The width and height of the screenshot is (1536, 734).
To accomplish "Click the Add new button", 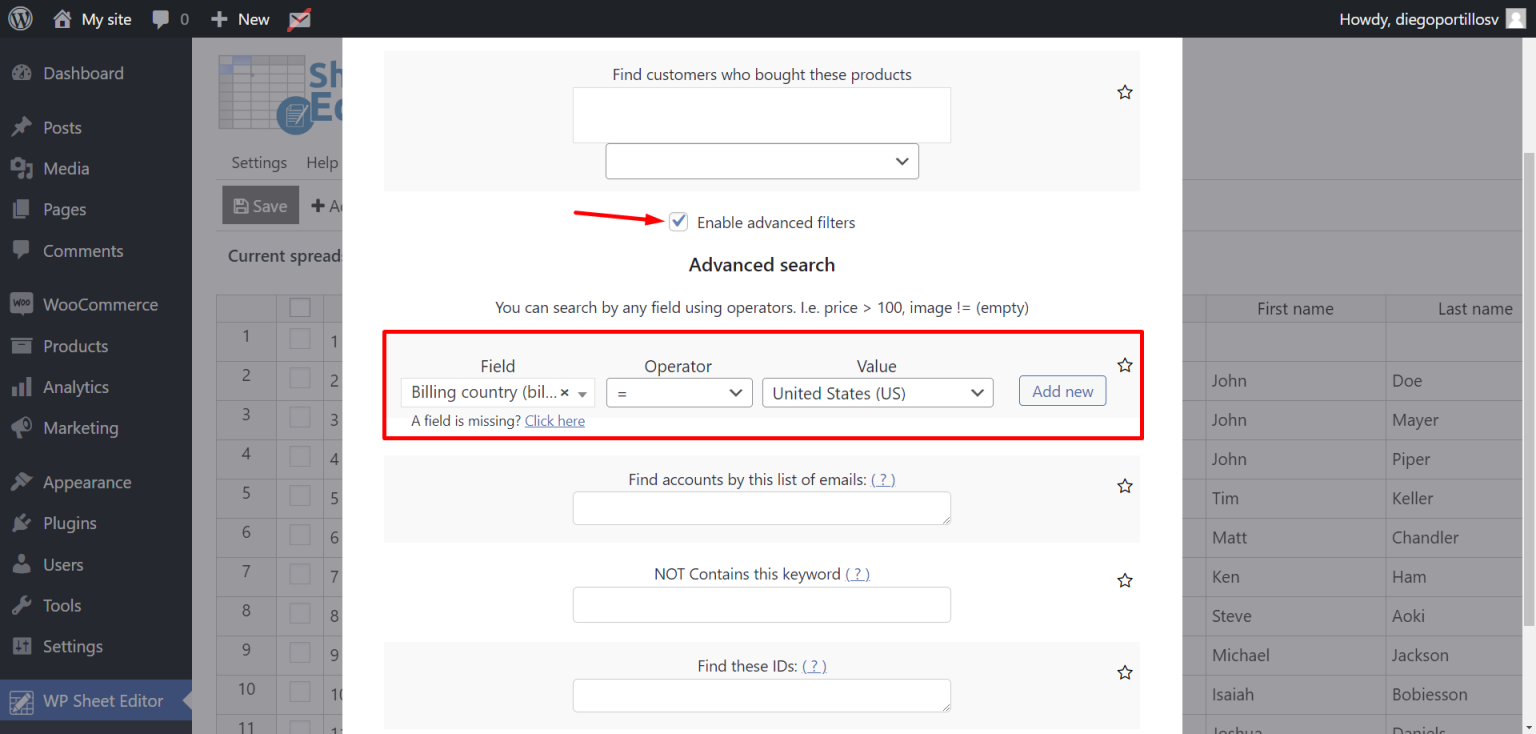I will pyautogui.click(x=1063, y=391).
